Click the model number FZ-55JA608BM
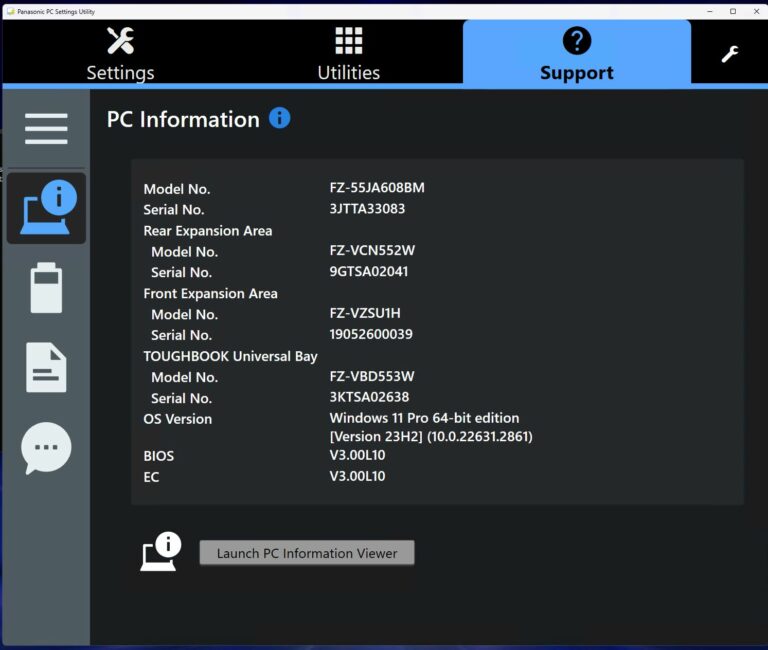768x650 pixels. coord(377,188)
